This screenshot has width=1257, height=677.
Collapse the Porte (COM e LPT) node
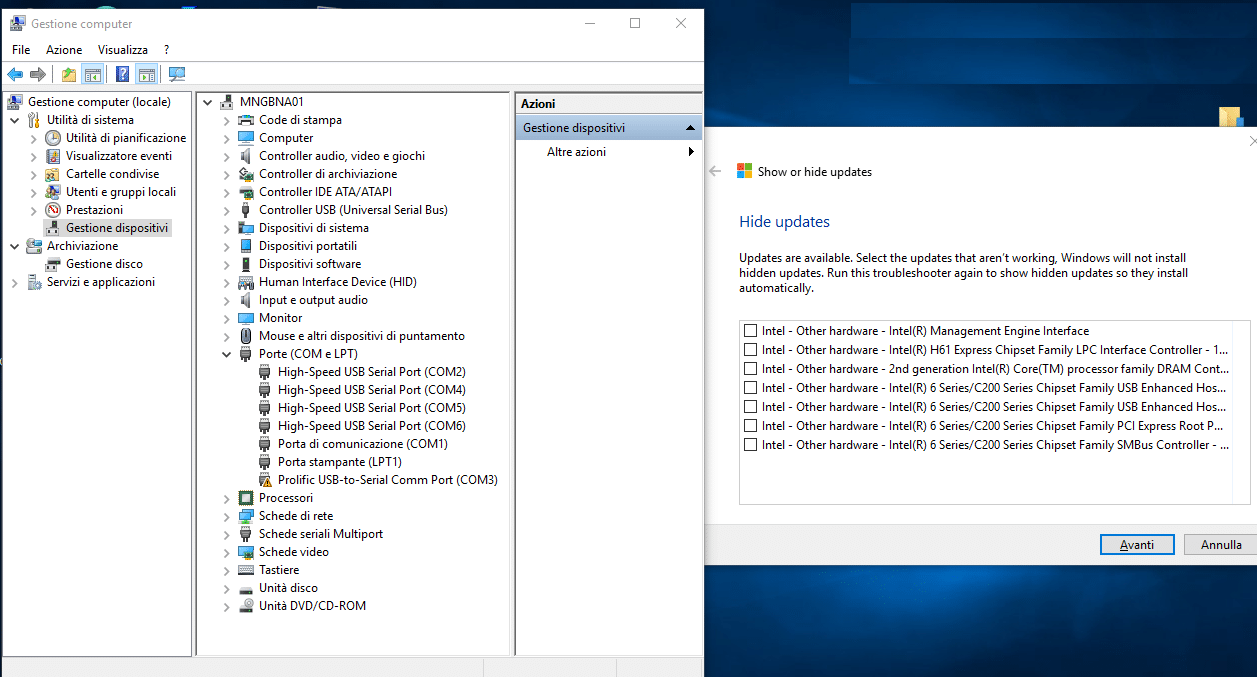(226, 354)
